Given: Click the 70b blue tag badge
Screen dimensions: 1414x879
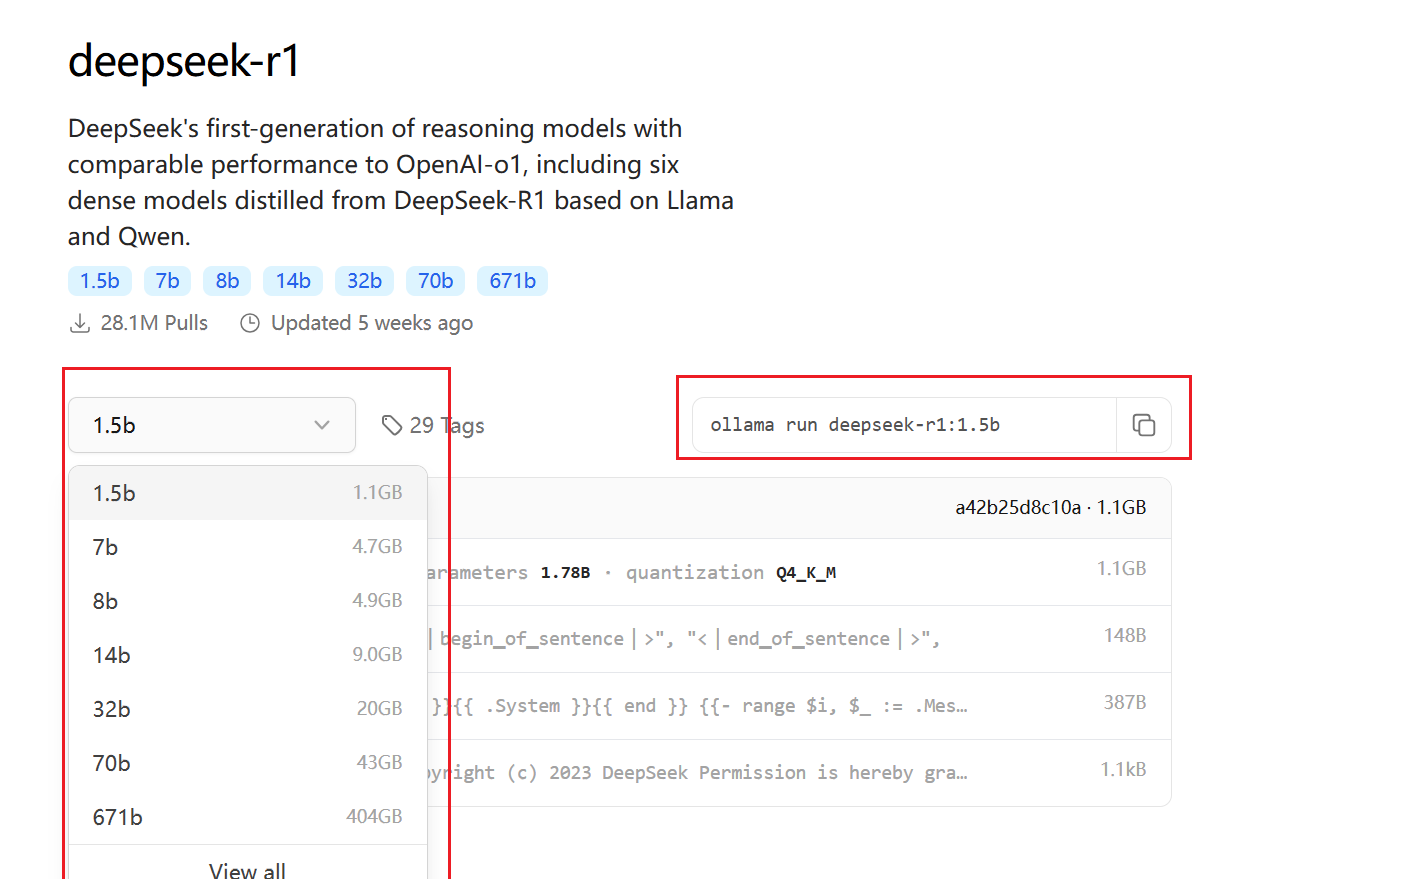Looking at the screenshot, I should [x=436, y=281].
